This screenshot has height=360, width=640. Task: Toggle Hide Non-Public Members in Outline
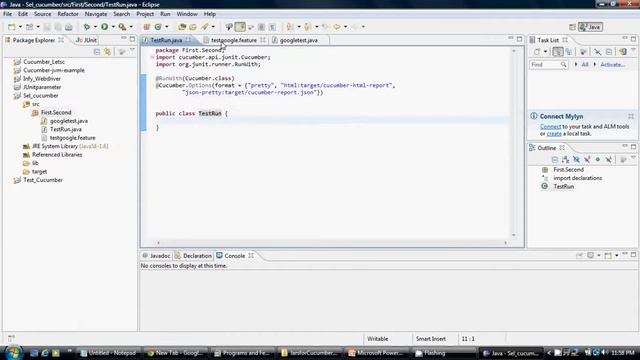coord(598,160)
